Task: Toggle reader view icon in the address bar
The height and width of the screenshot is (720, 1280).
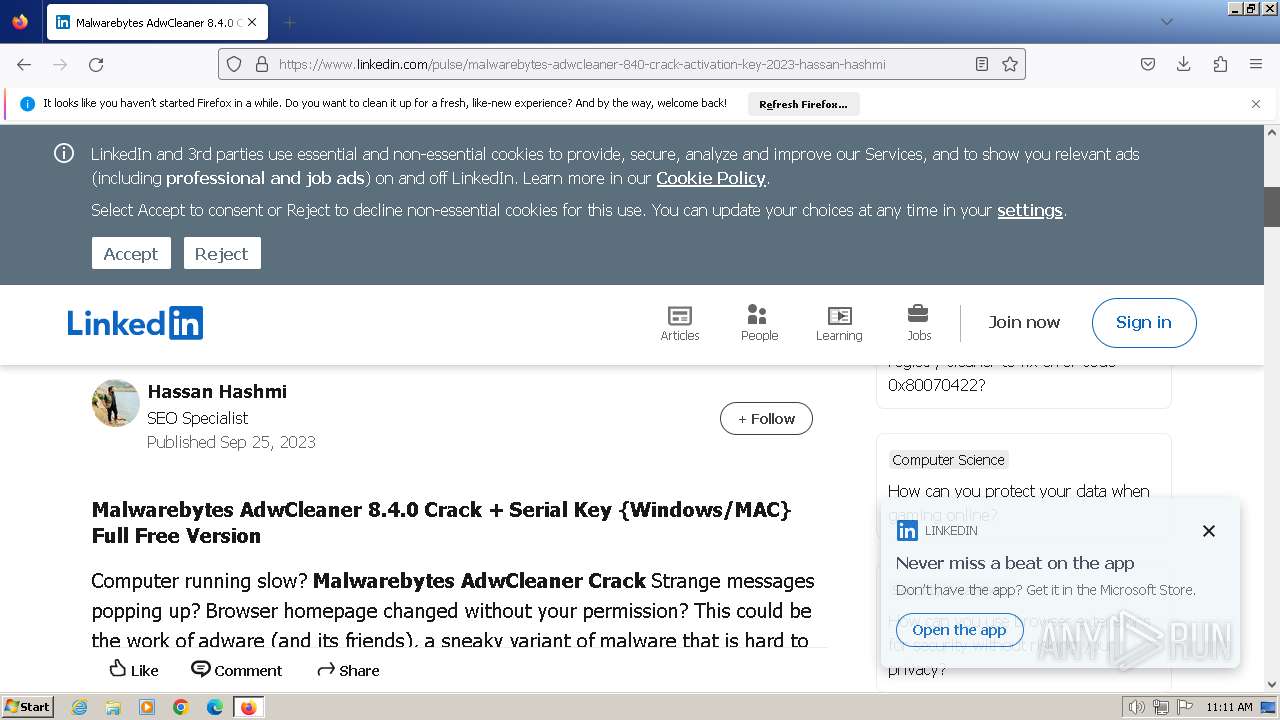Action: (982, 64)
